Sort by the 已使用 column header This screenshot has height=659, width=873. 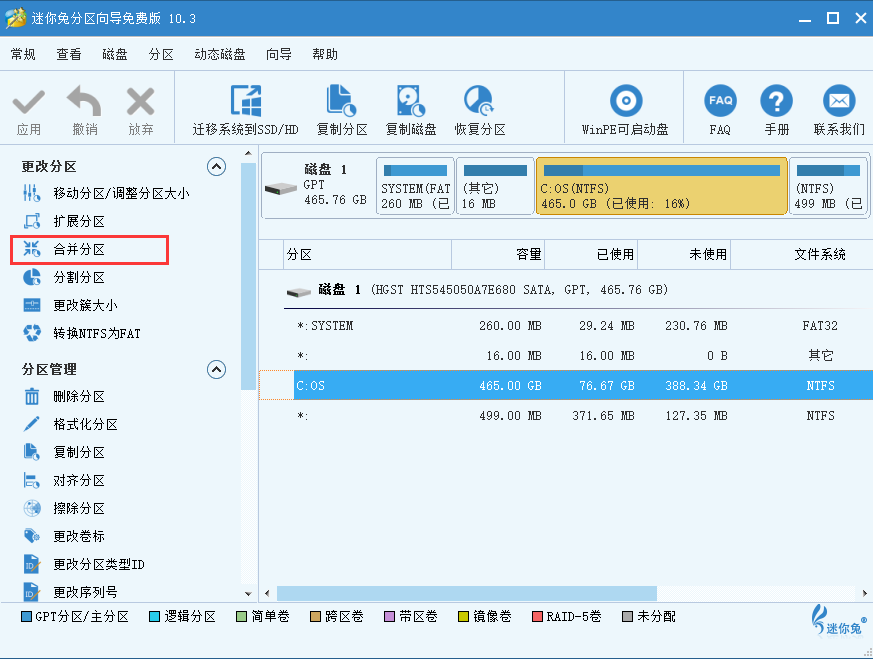(591, 254)
